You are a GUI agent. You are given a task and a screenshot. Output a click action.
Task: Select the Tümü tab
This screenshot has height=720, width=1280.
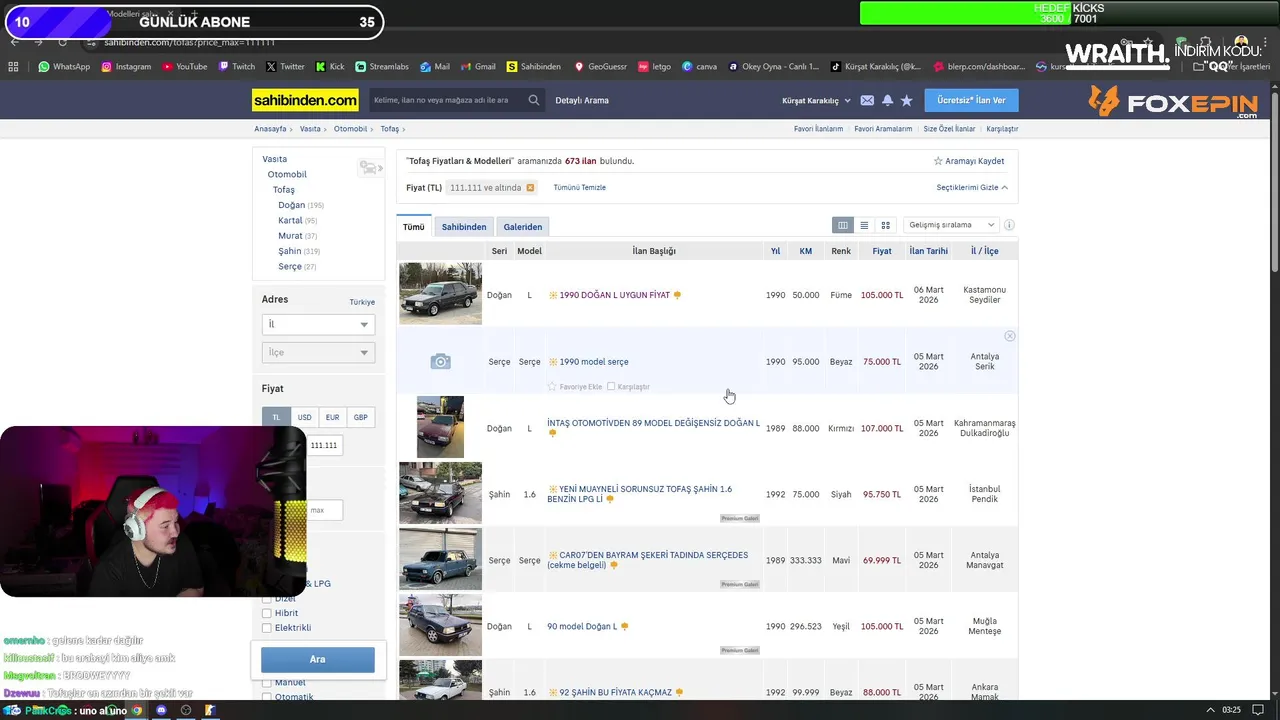[414, 227]
